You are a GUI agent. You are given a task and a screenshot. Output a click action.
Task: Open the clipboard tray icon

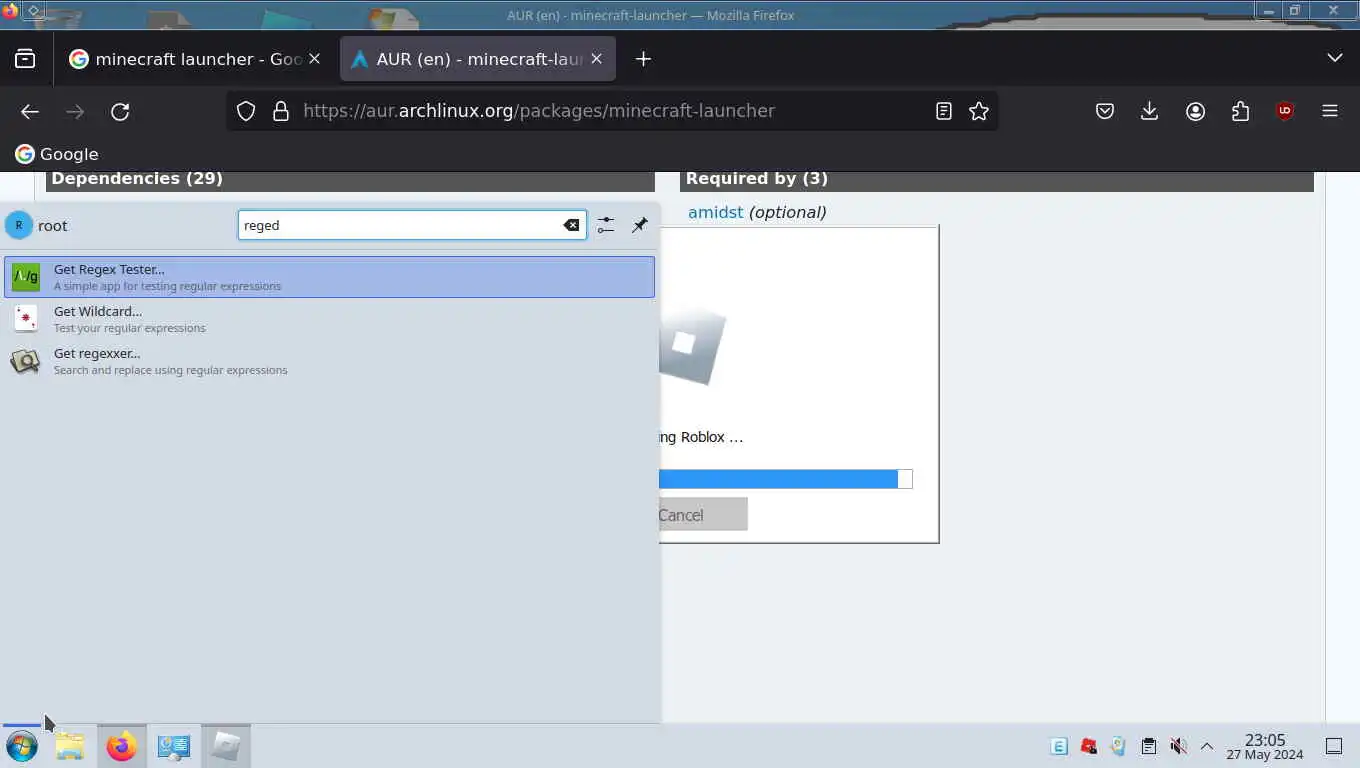click(x=1148, y=746)
